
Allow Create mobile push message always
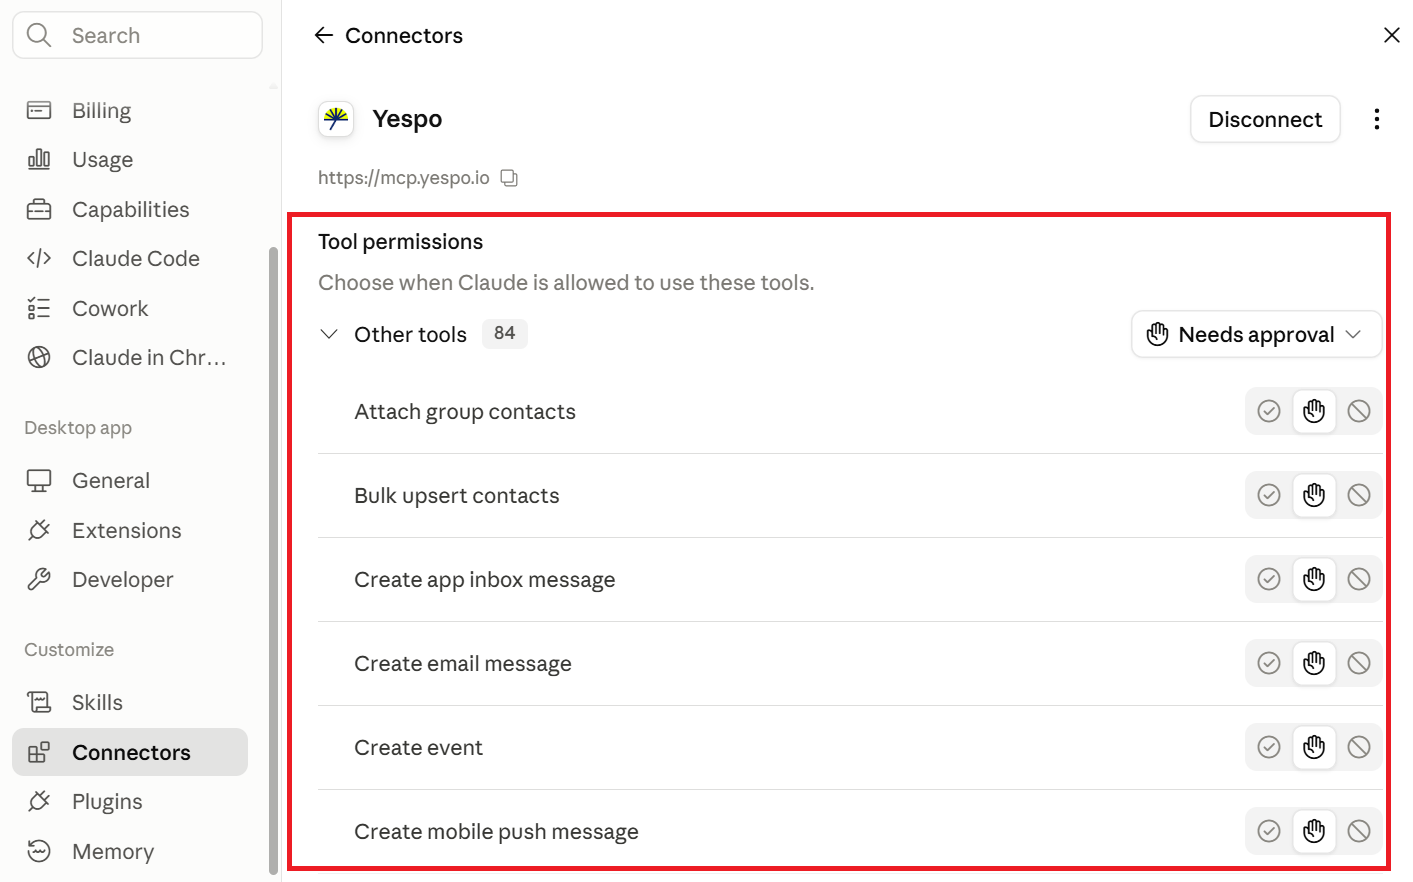1269,831
